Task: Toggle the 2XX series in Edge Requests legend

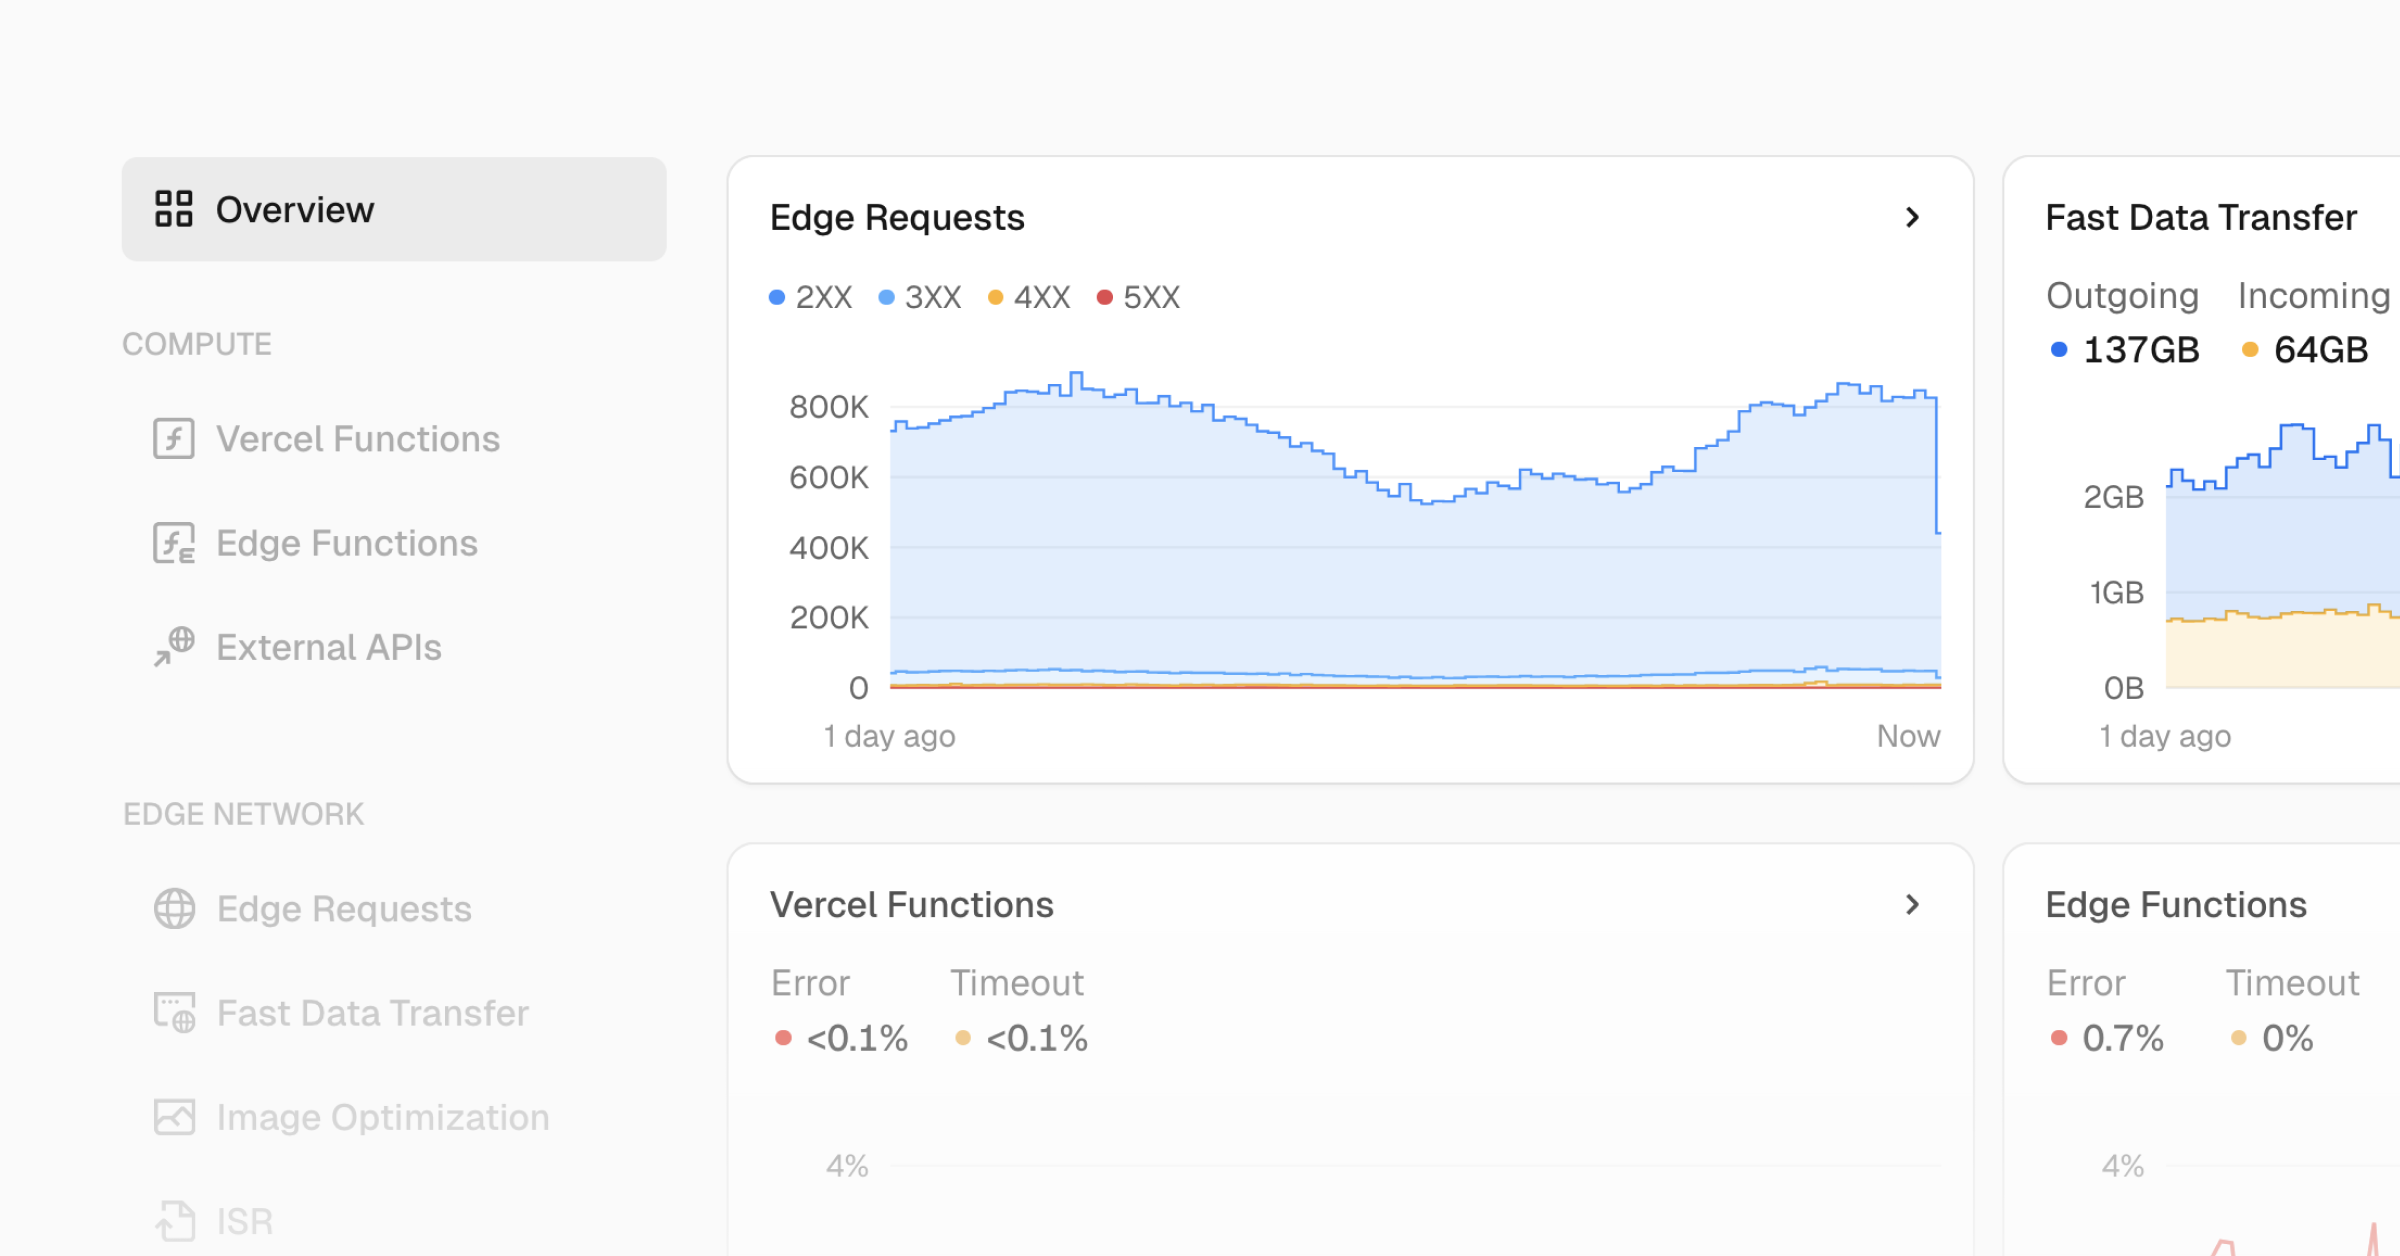Action: tap(811, 296)
